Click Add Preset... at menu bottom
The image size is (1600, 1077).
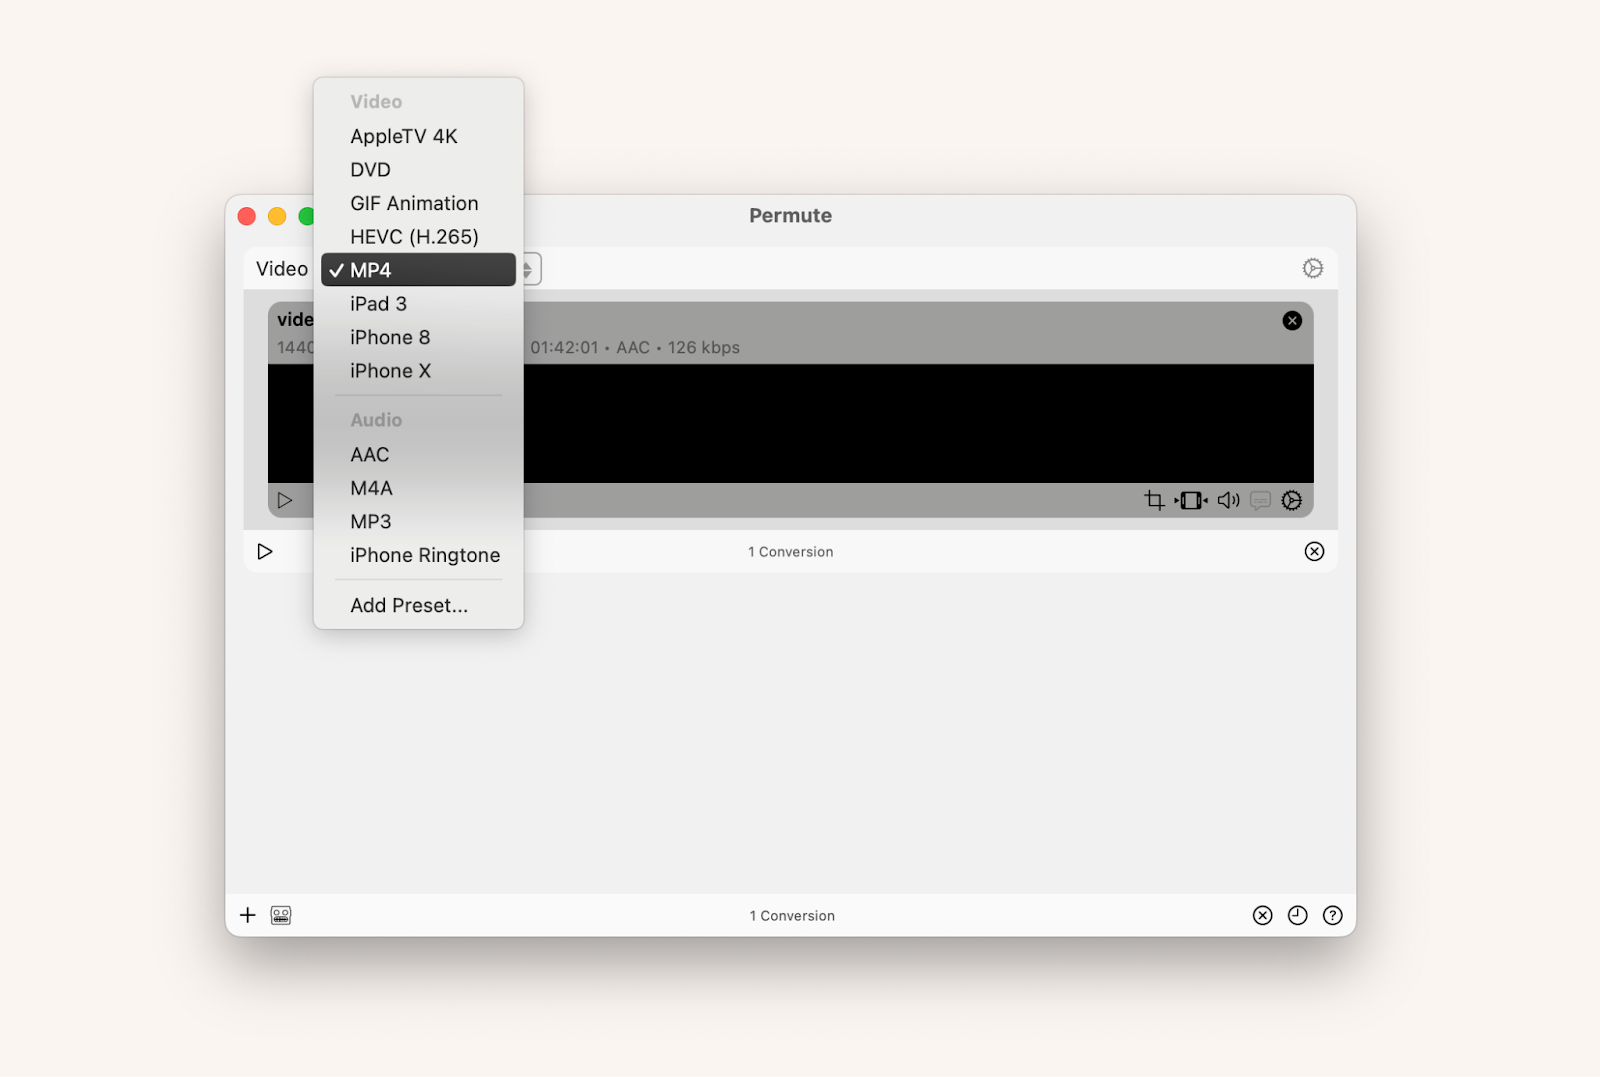pyautogui.click(x=409, y=605)
